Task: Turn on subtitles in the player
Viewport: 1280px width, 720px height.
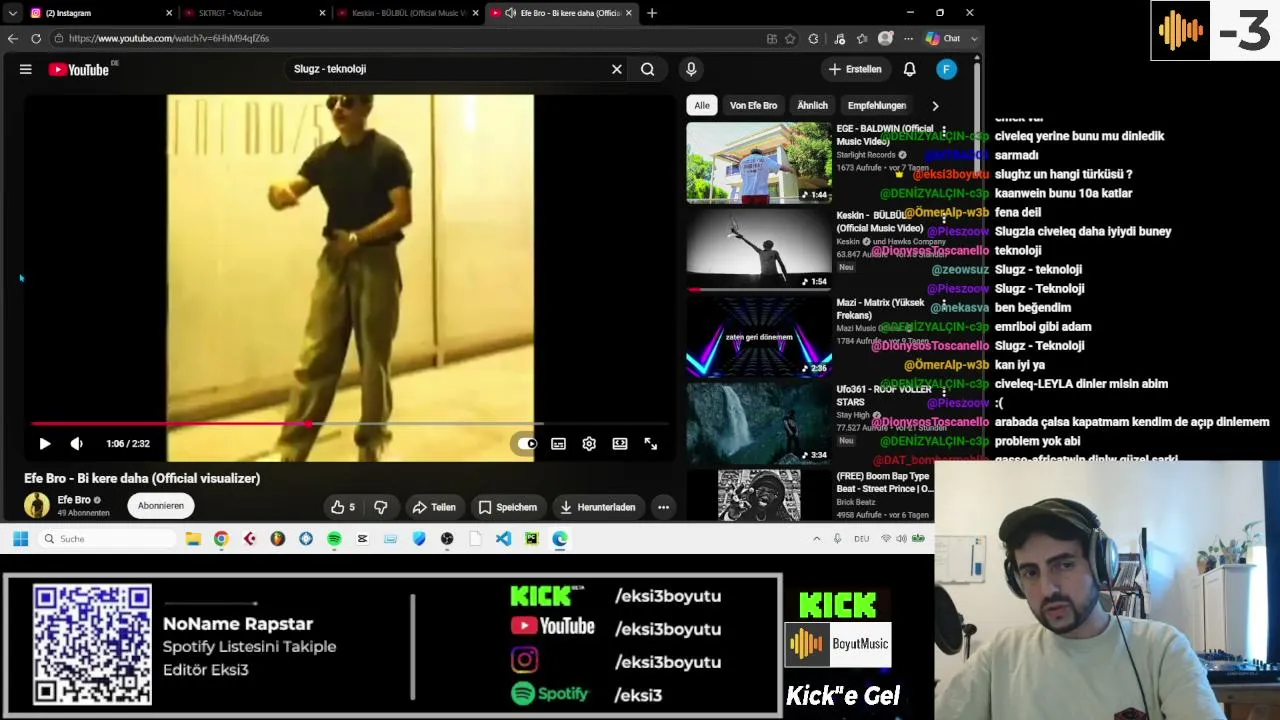Action: (558, 444)
